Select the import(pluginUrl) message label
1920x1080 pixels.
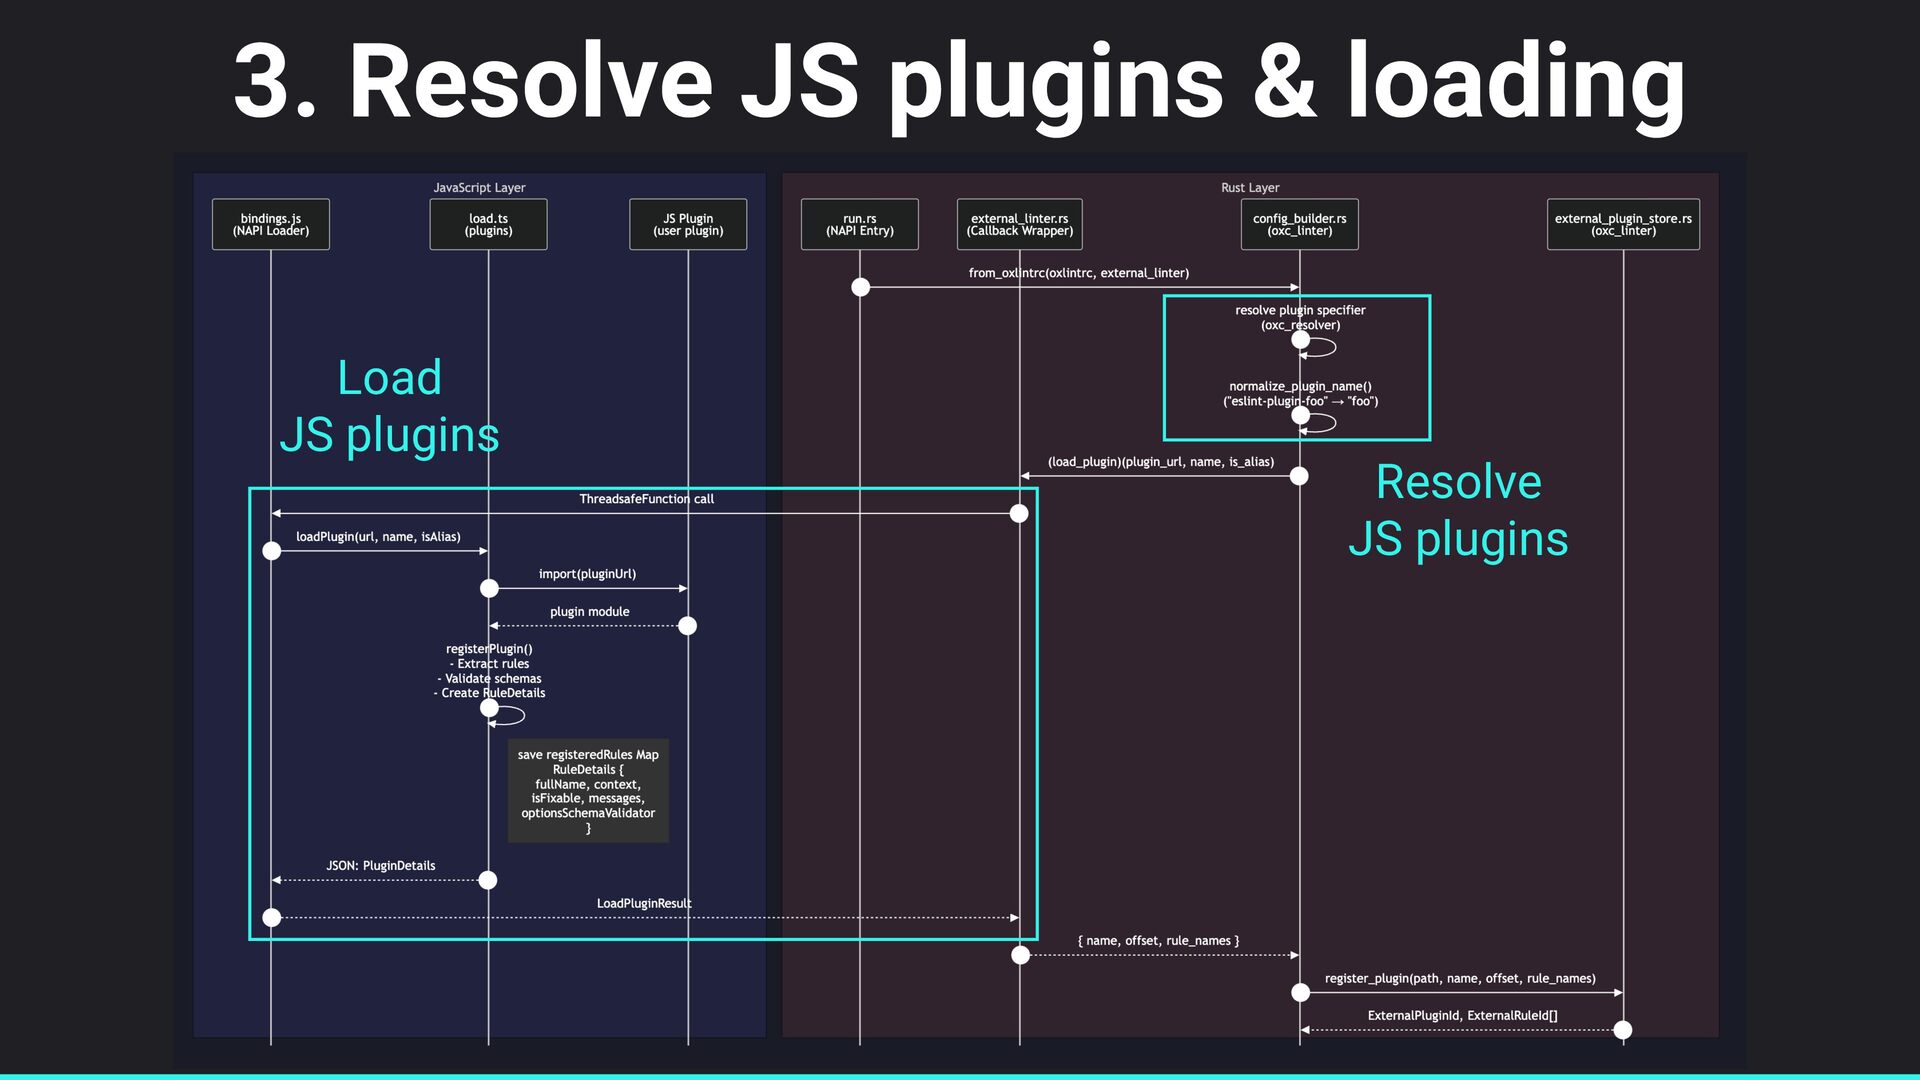587,574
